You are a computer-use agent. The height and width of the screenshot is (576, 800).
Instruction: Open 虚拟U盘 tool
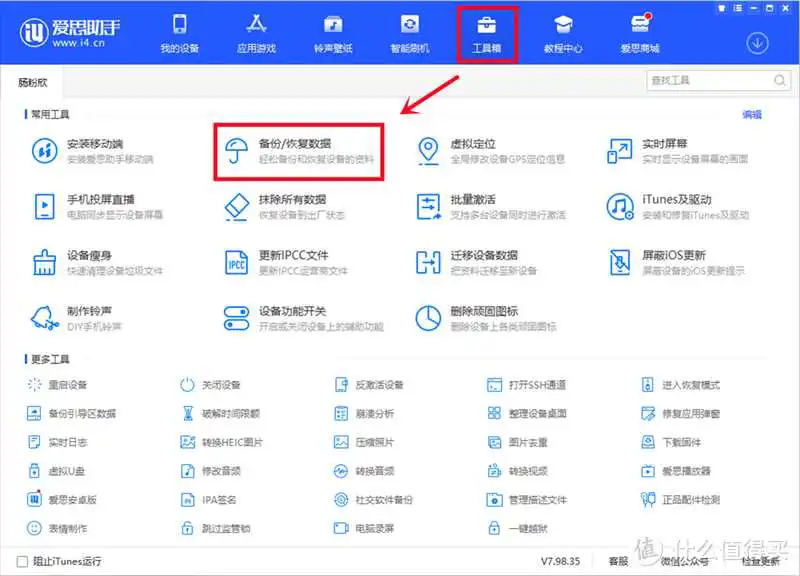coord(56,471)
